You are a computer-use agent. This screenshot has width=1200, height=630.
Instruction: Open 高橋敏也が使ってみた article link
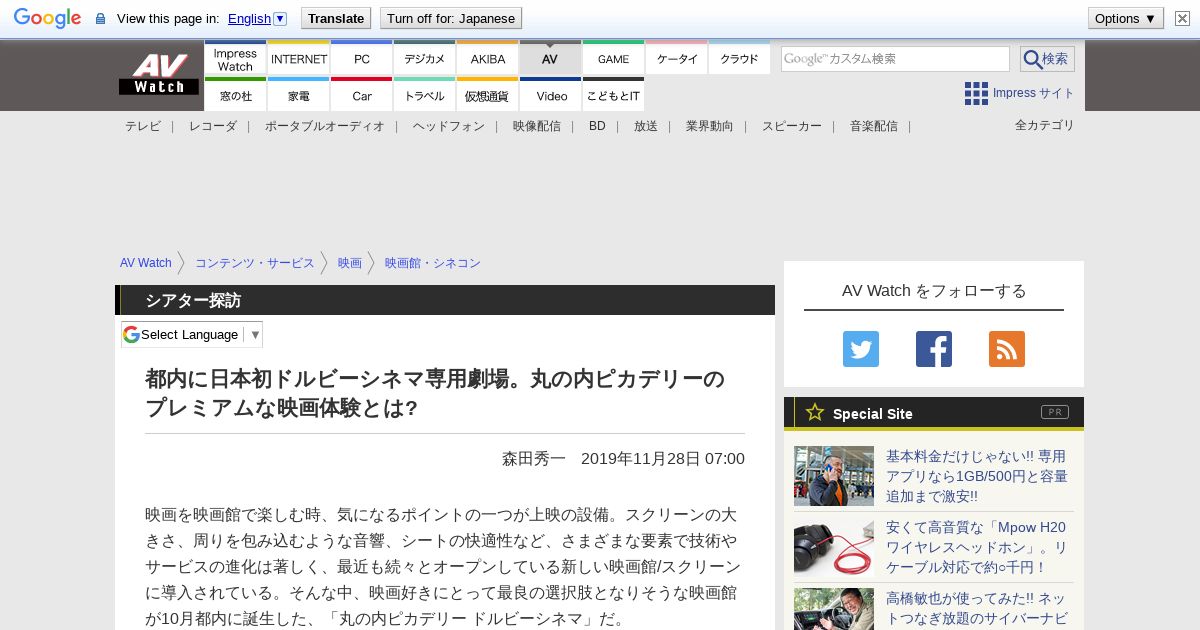977,609
